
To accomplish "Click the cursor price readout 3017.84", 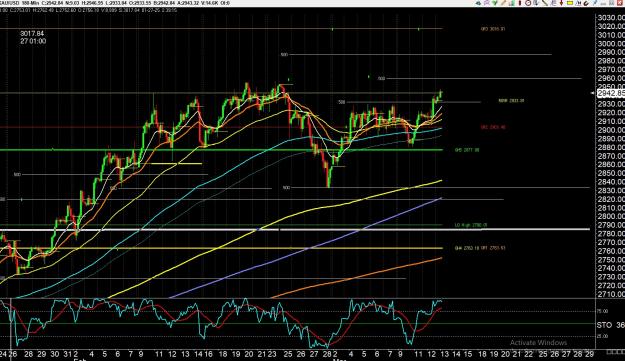I will click(32, 34).
